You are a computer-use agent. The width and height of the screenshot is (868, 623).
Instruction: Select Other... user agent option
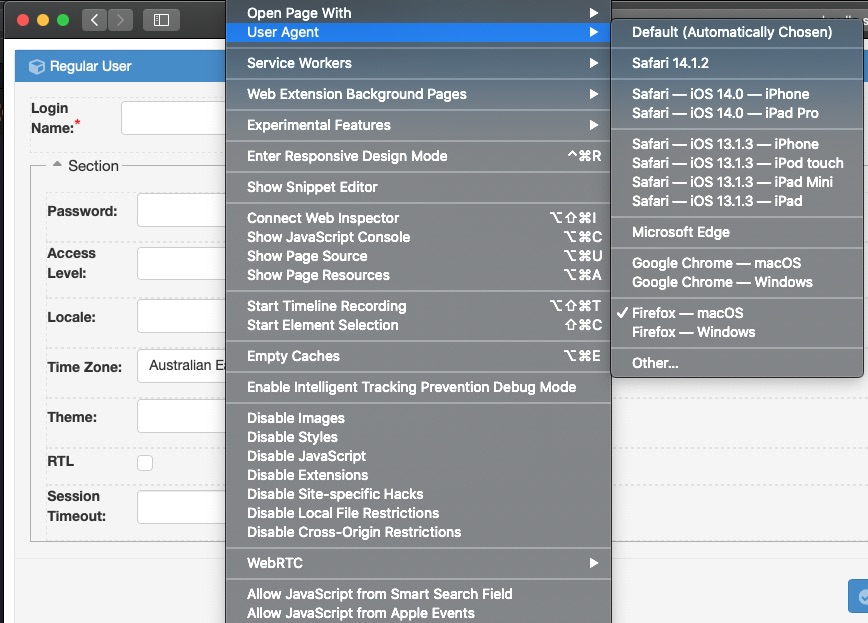(737, 363)
